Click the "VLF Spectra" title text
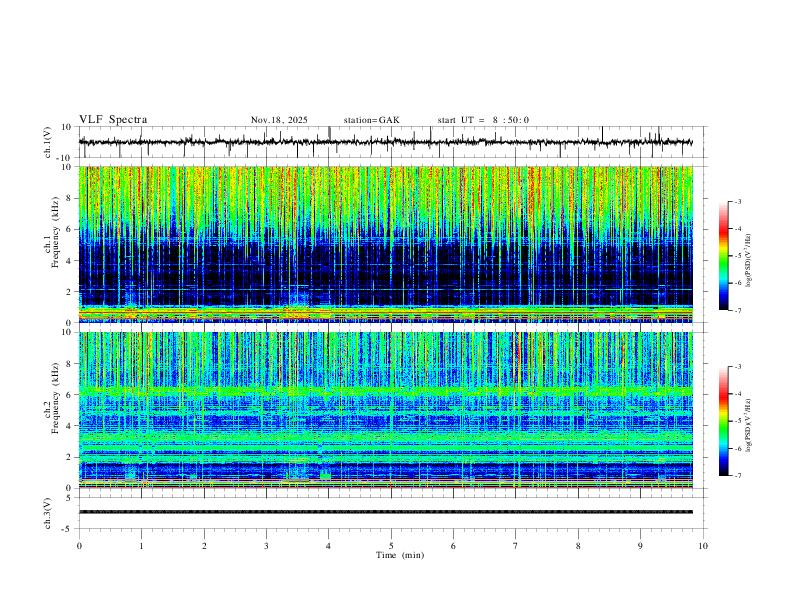 pyautogui.click(x=113, y=120)
